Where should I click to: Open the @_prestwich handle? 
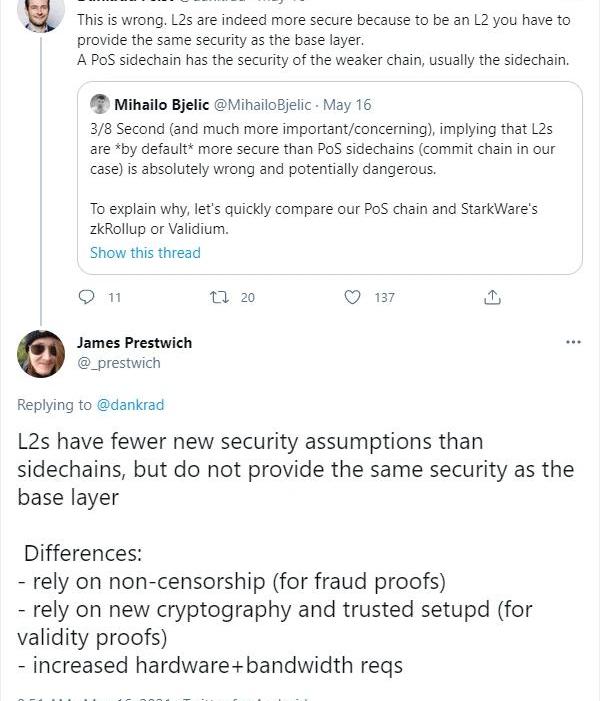pyautogui.click(x=118, y=363)
